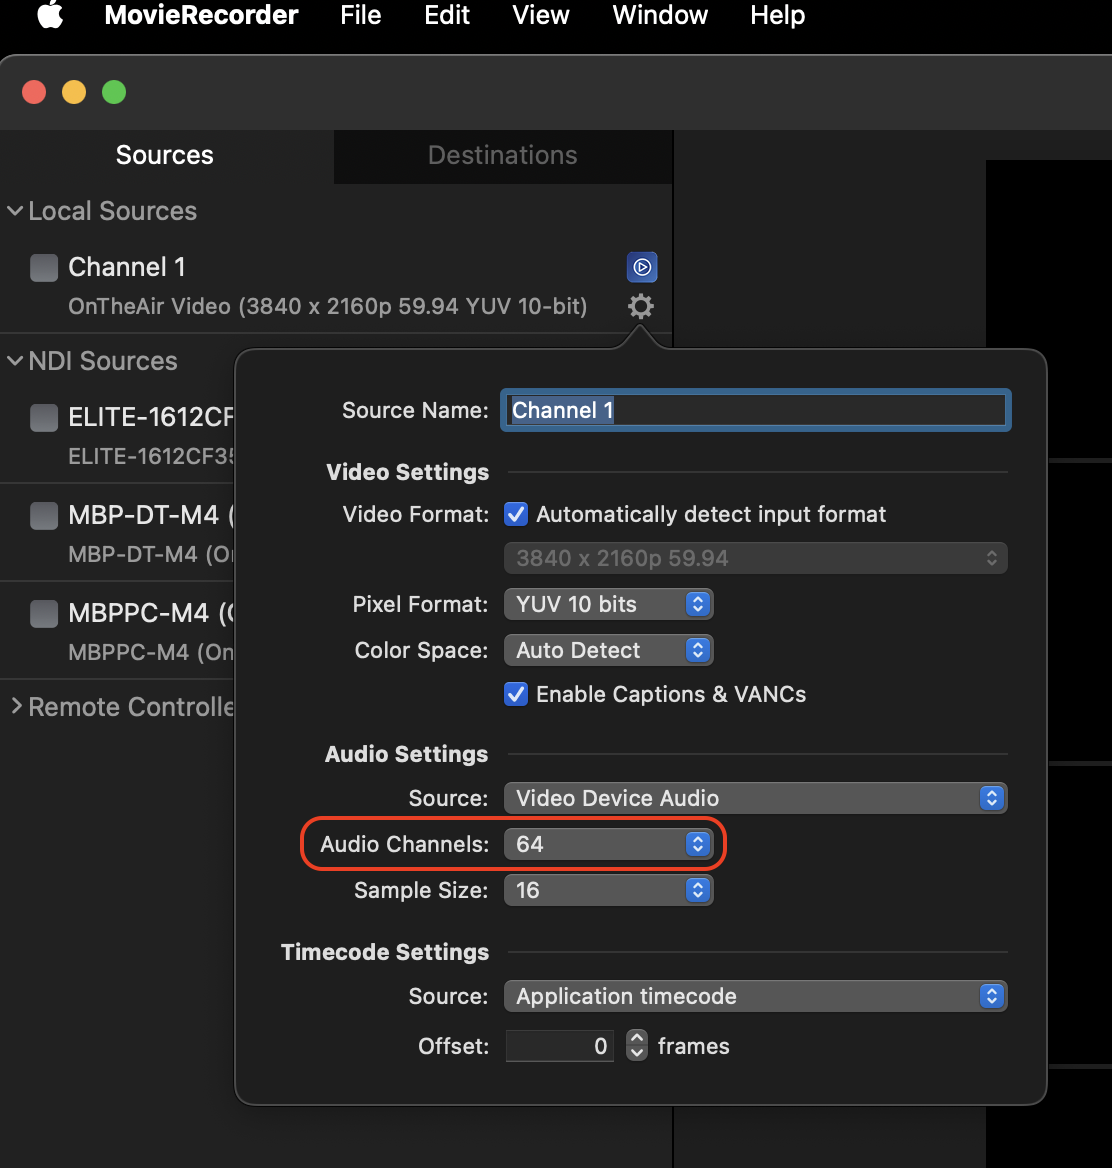Select the ELITE-1612CF NDI source row
The height and width of the screenshot is (1168, 1112).
coord(118,434)
